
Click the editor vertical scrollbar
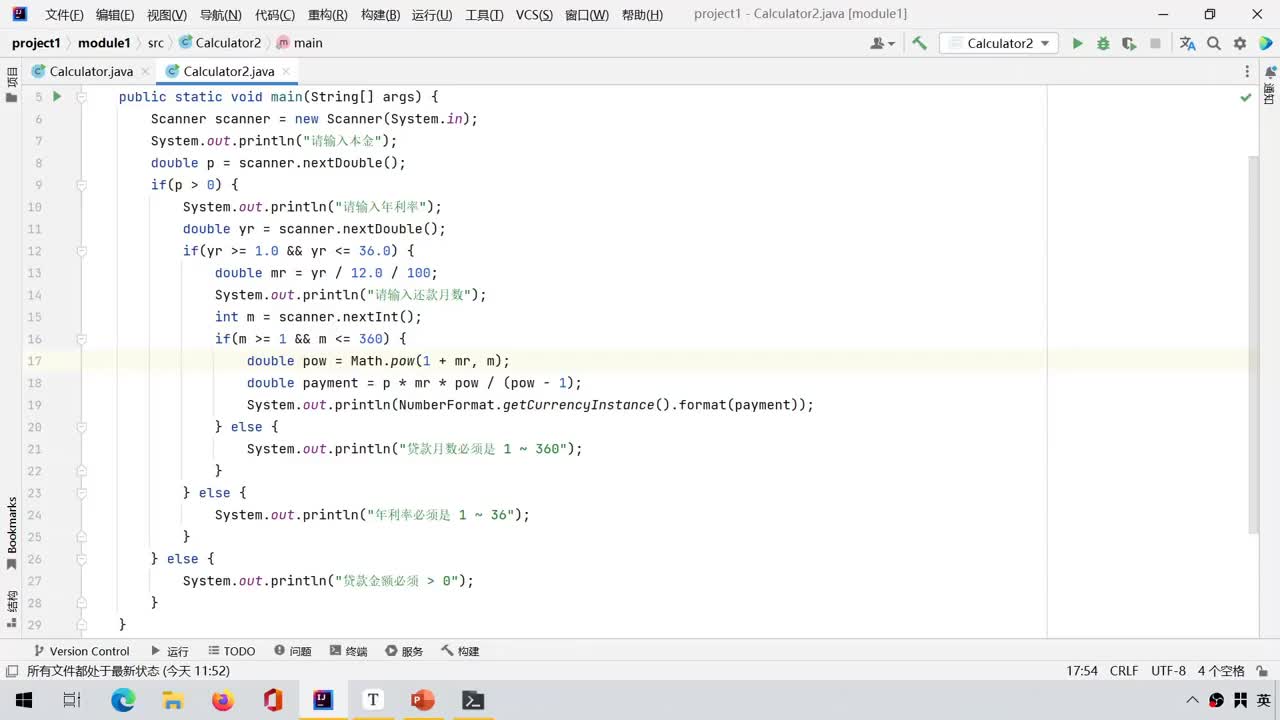(x=1254, y=345)
